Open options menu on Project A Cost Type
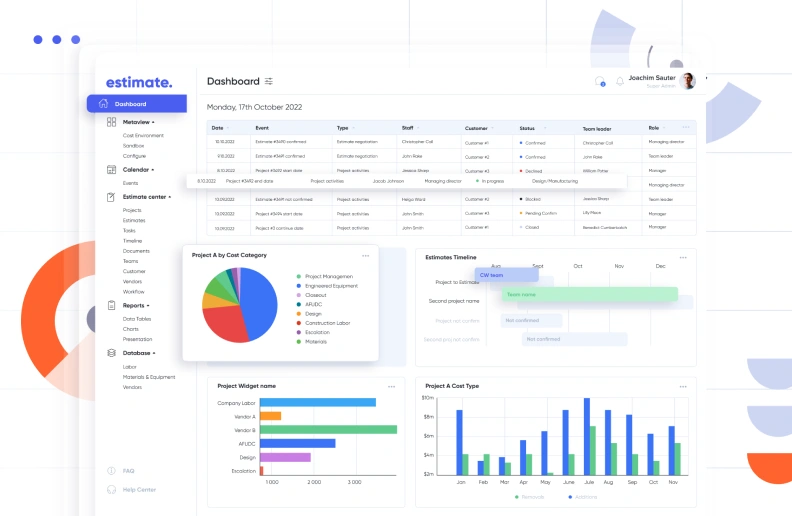Screen dimensions: 792x516 682,386
